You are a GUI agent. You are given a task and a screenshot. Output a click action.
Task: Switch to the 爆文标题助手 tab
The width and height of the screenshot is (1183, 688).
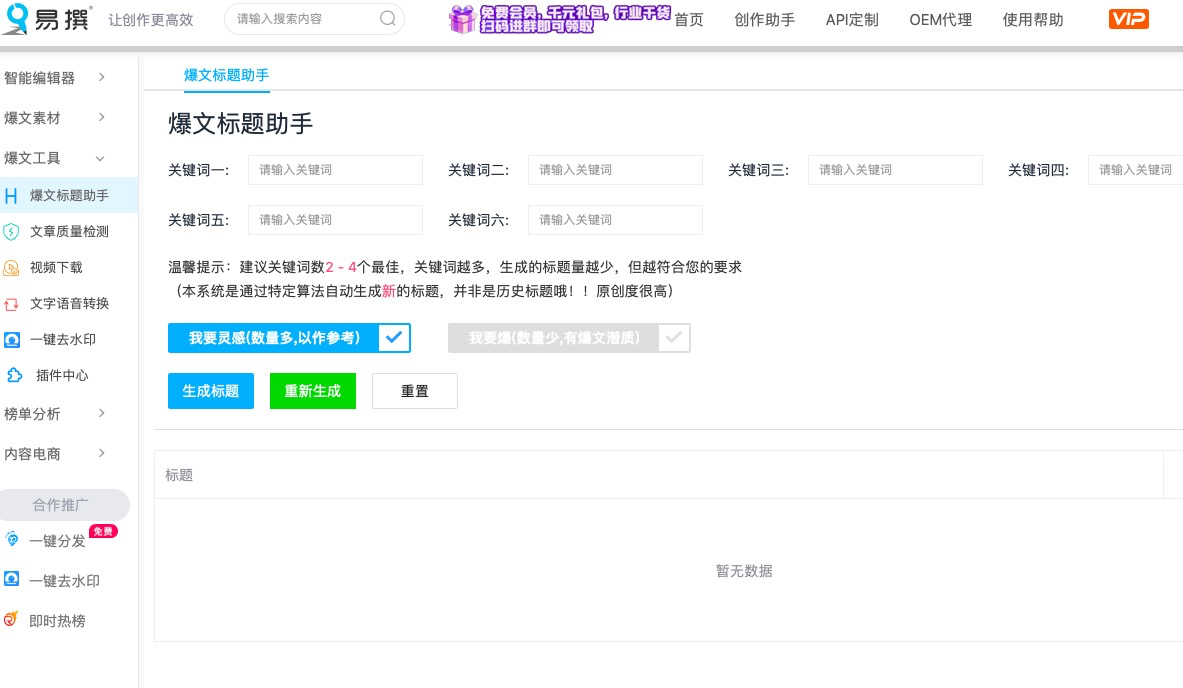tap(226, 74)
